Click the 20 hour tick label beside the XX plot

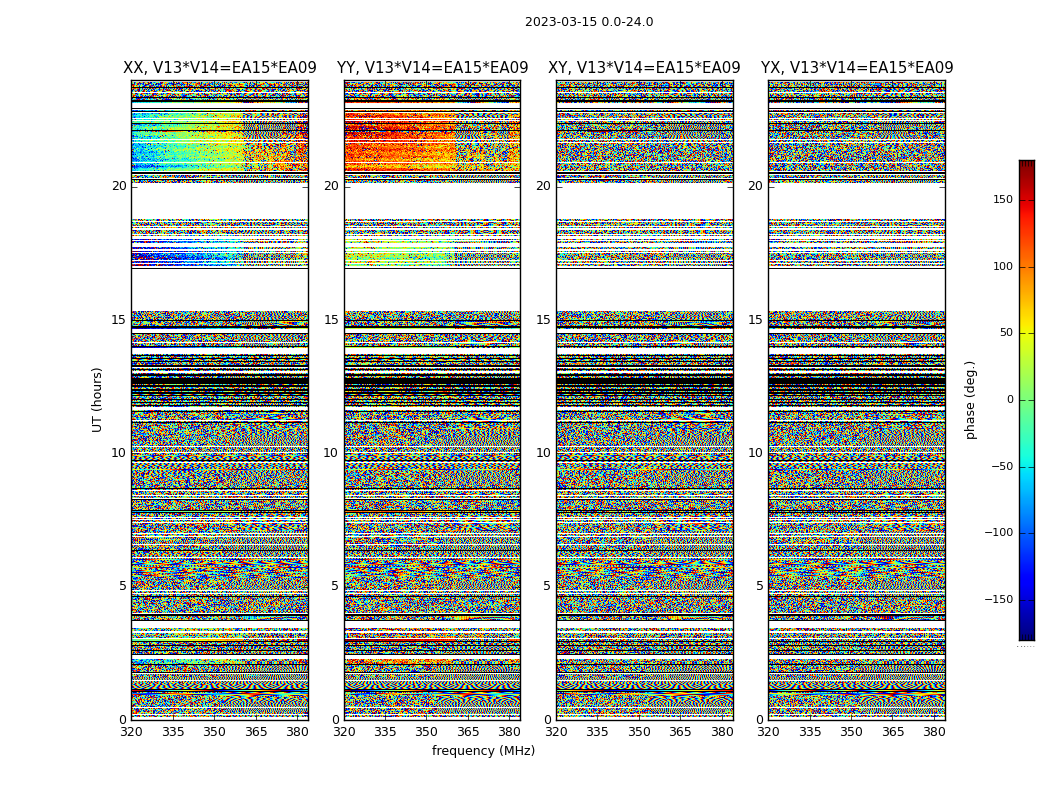pyautogui.click(x=119, y=186)
